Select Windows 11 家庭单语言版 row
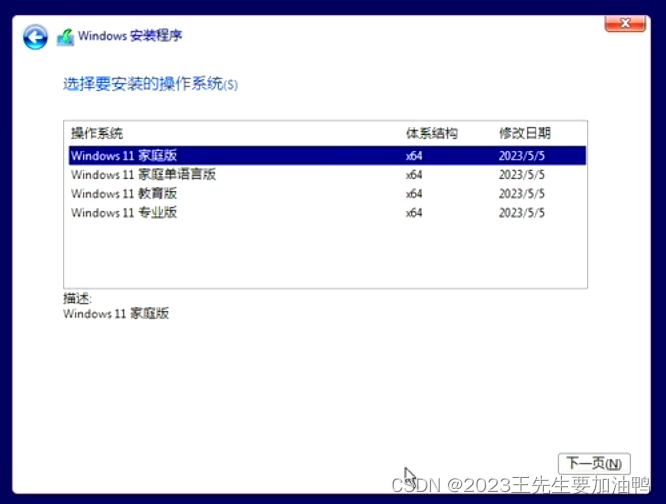The width and height of the screenshot is (666, 504). coord(327,175)
